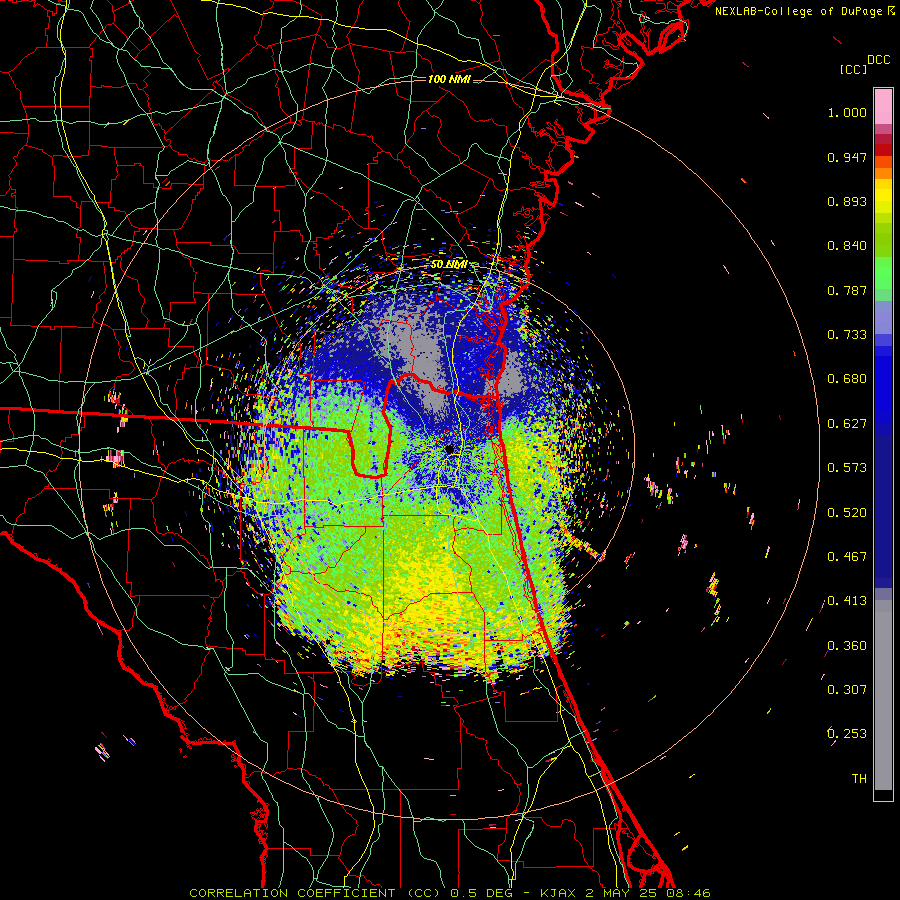Click the 100 NMI range ring label
The height and width of the screenshot is (900, 900).
449,79
